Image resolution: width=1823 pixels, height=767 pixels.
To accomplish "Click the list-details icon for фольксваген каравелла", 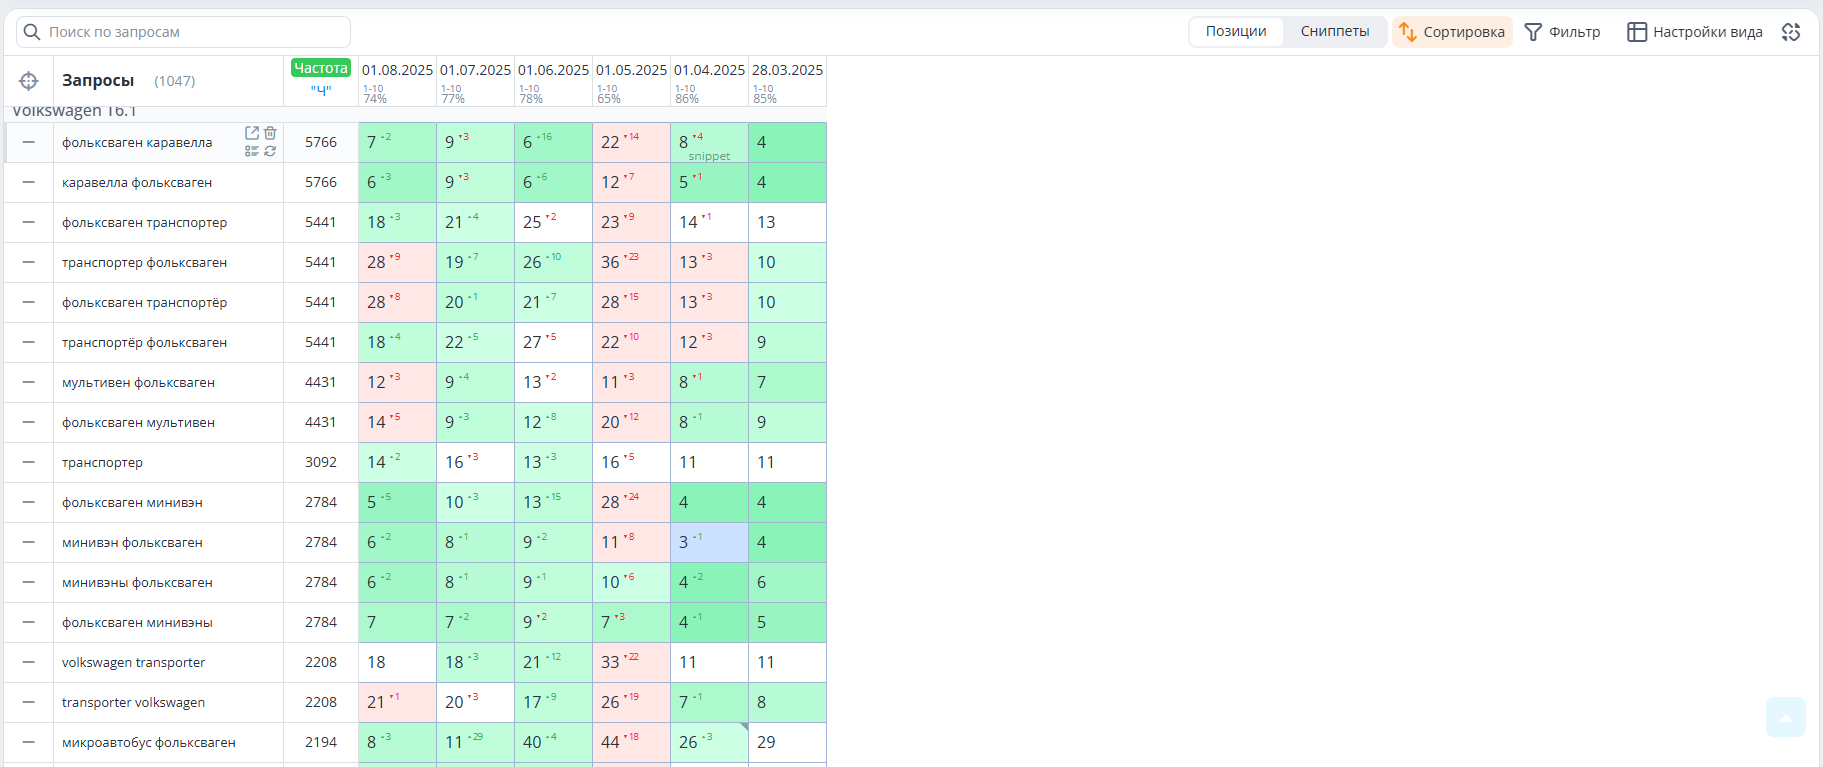I will click(252, 151).
